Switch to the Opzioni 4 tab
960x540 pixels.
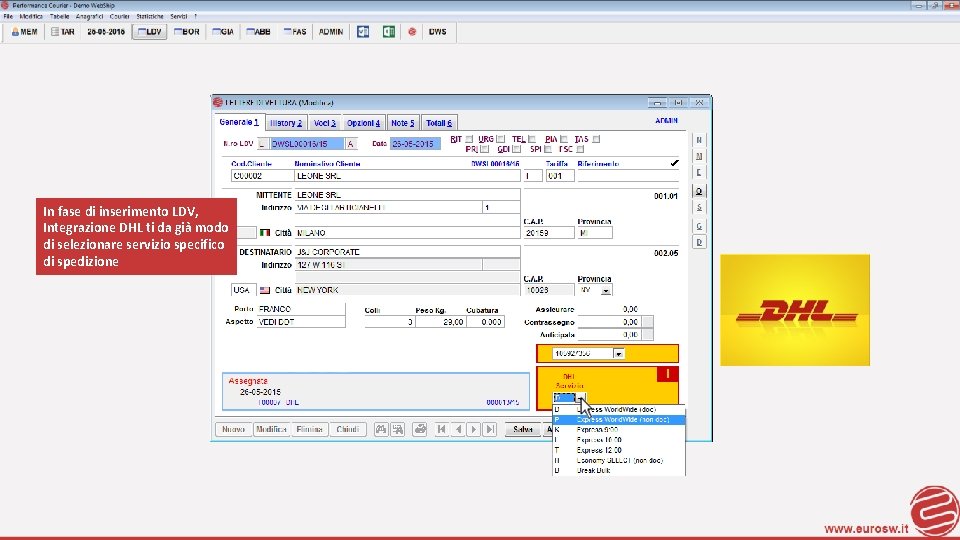pos(364,123)
